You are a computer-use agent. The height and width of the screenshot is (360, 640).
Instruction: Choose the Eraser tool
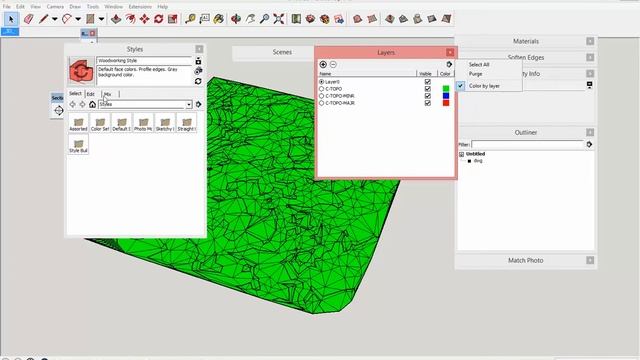28,19
